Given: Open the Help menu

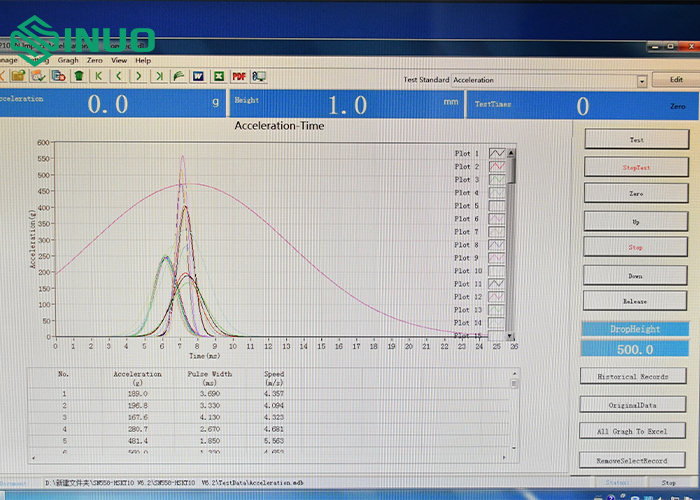Looking at the screenshot, I should (x=143, y=60).
